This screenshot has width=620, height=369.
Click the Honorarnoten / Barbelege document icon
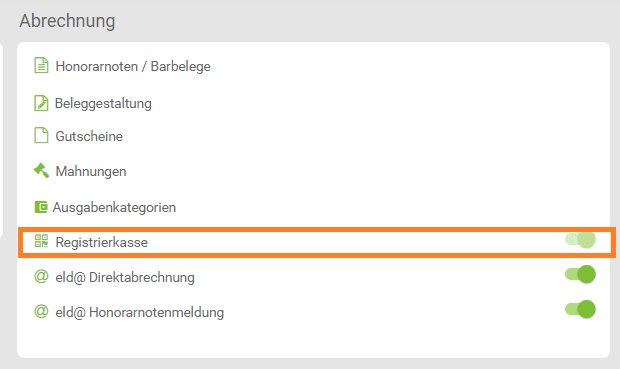point(41,66)
